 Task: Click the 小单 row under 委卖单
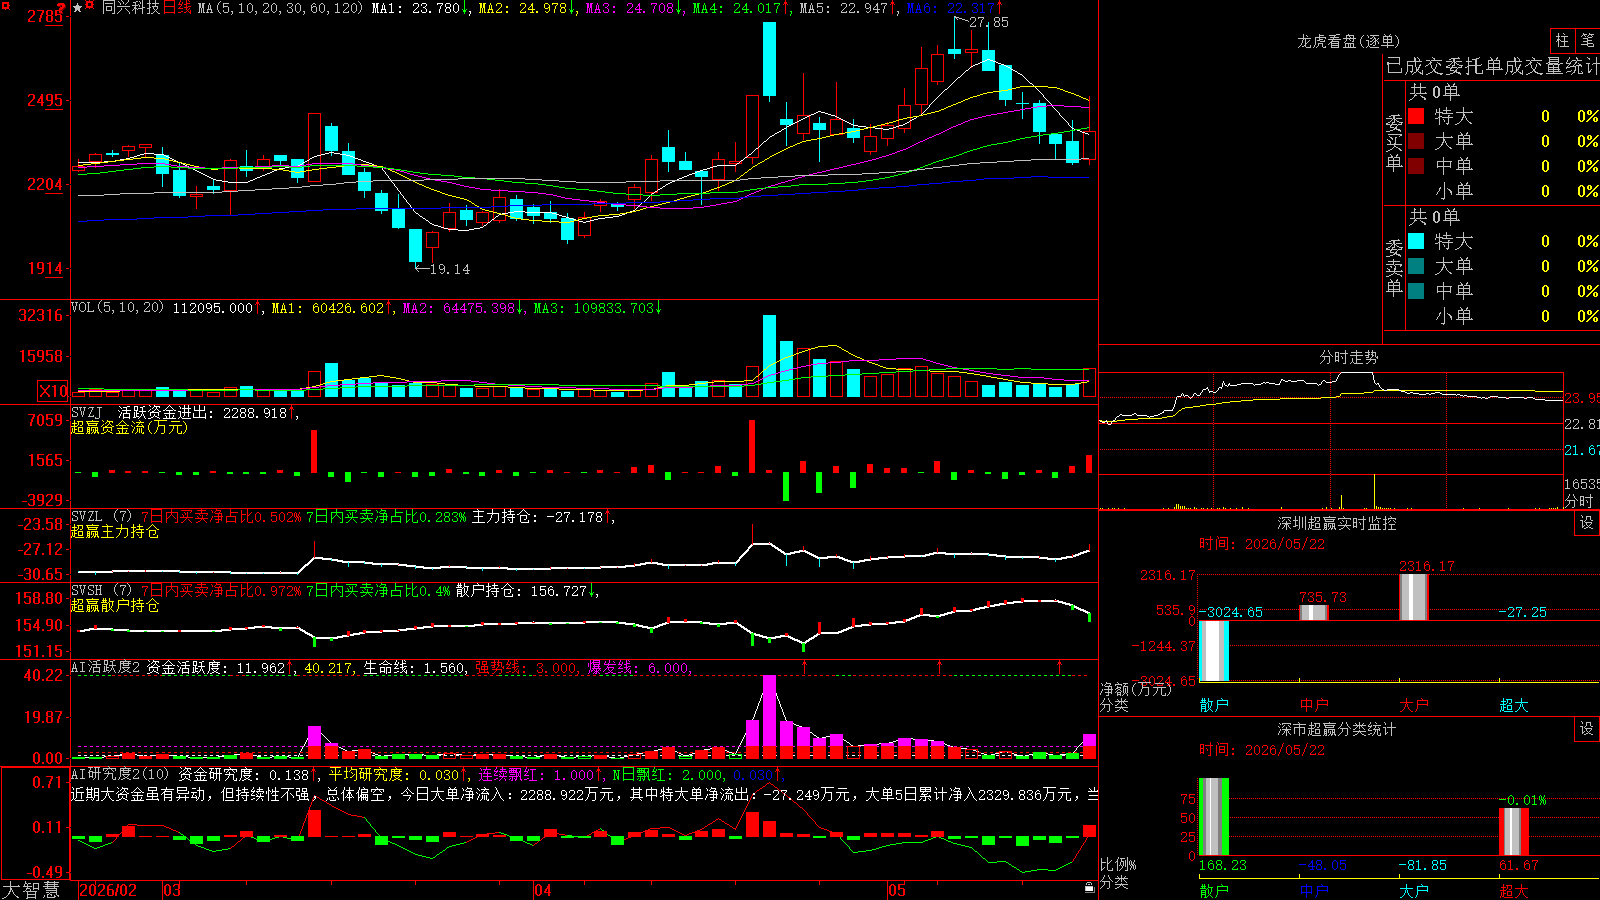tap(1503, 316)
